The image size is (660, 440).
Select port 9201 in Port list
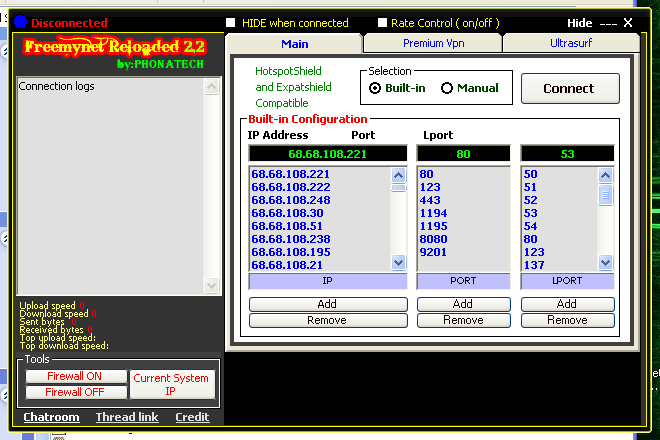click(433, 252)
